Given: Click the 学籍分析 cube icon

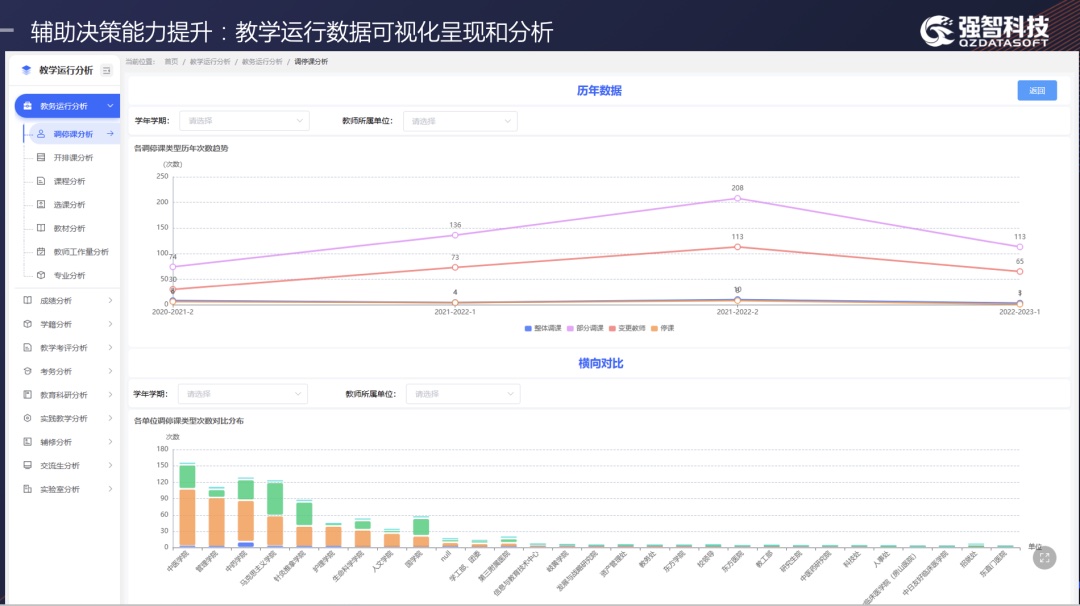Looking at the screenshot, I should pos(28,324).
